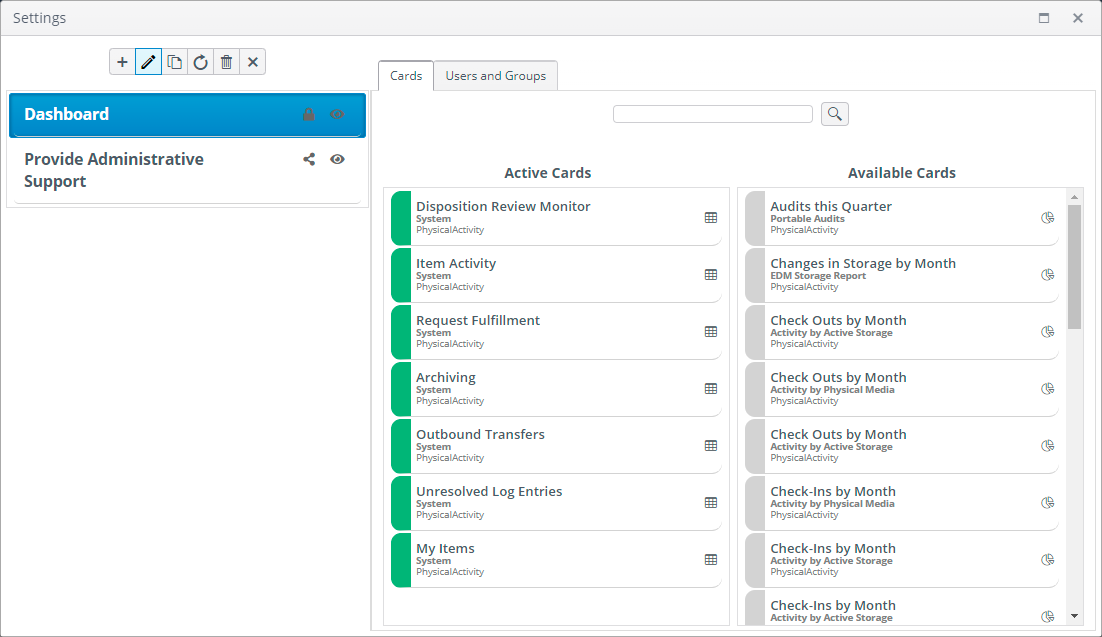Delete dashboard using trash icon
Screen dimensions: 1102x637
click(x=226, y=62)
